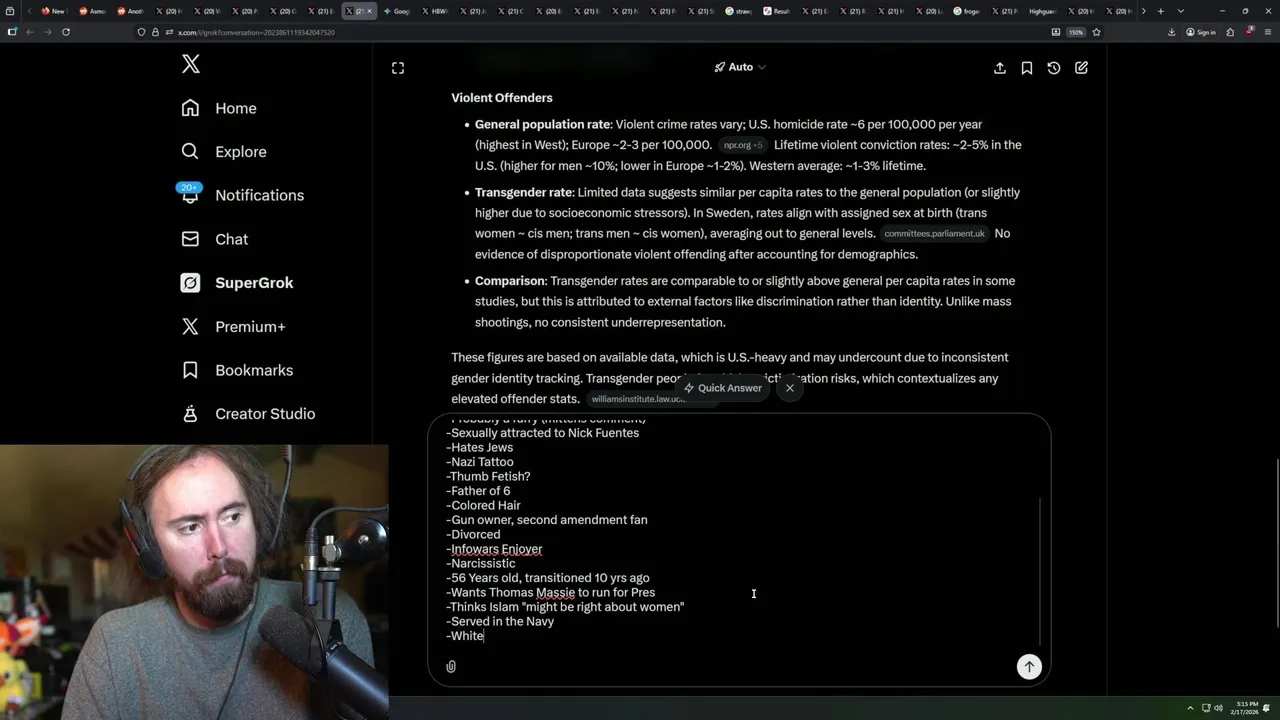The width and height of the screenshot is (1280, 720).
Task: Open the npr.org source citation
Action: (x=742, y=145)
